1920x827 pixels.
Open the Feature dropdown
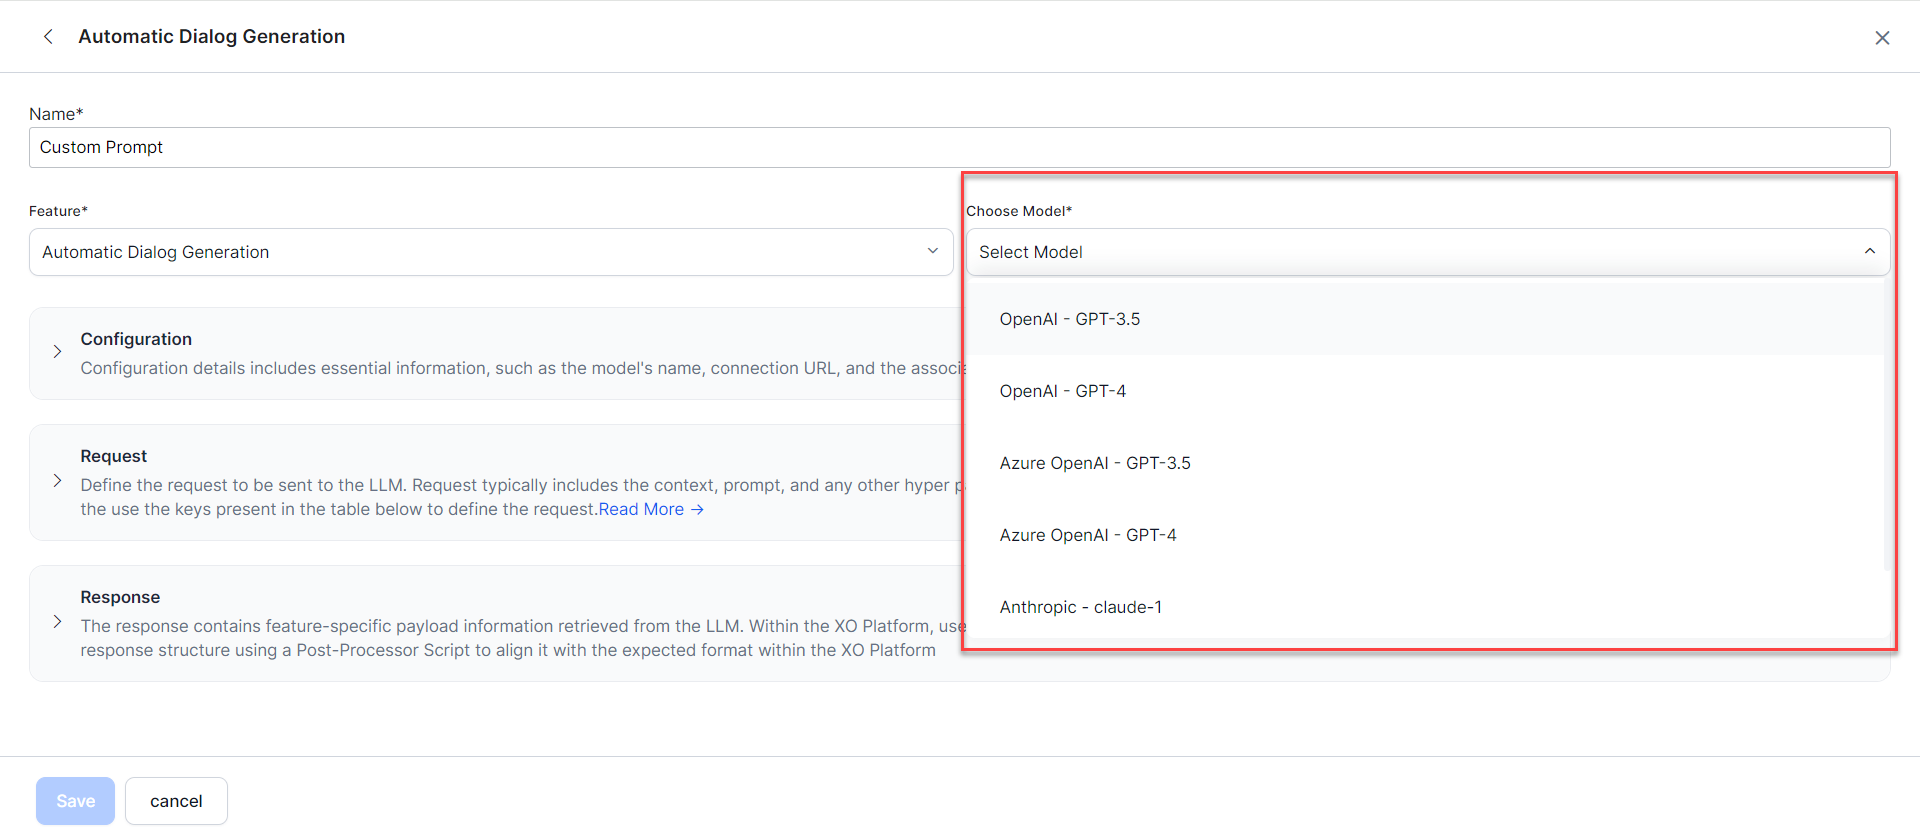point(490,252)
